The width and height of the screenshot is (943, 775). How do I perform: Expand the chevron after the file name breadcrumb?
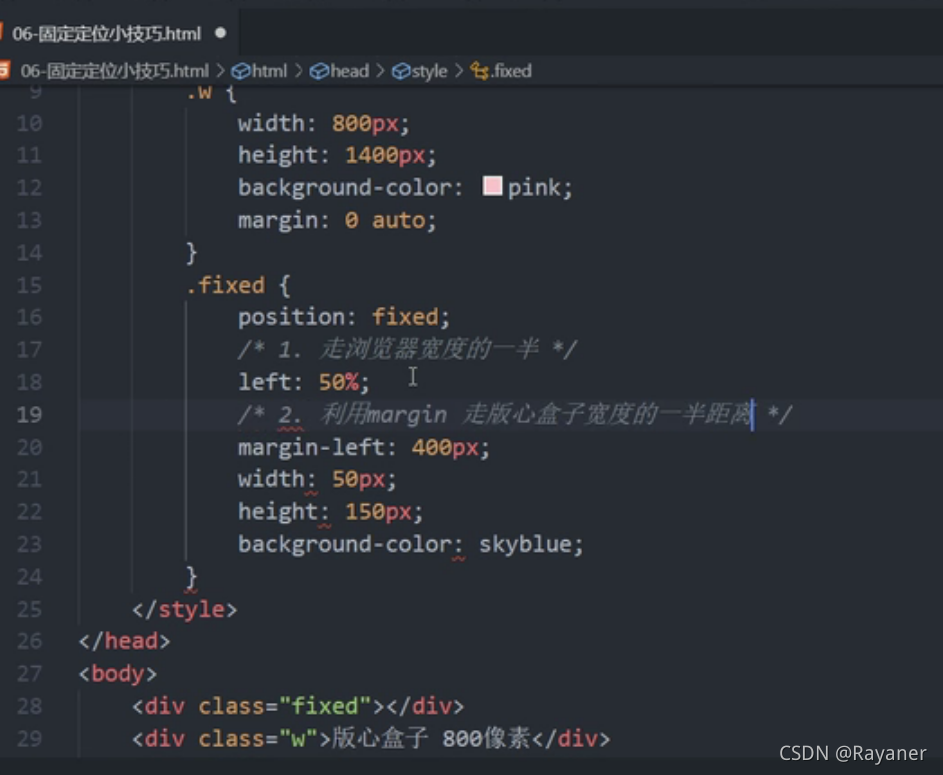click(220, 71)
